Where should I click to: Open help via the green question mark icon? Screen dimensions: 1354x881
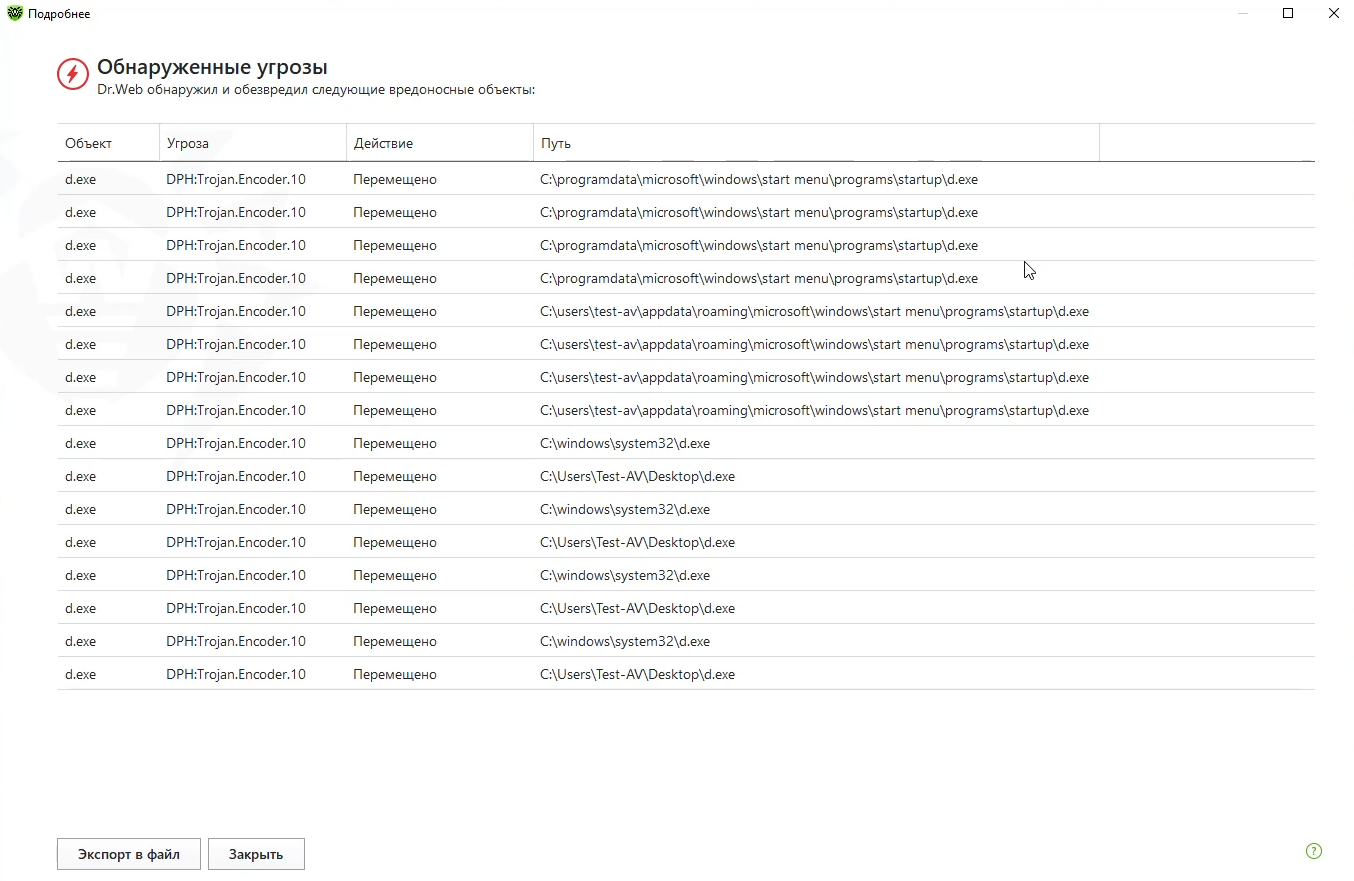(x=1314, y=851)
